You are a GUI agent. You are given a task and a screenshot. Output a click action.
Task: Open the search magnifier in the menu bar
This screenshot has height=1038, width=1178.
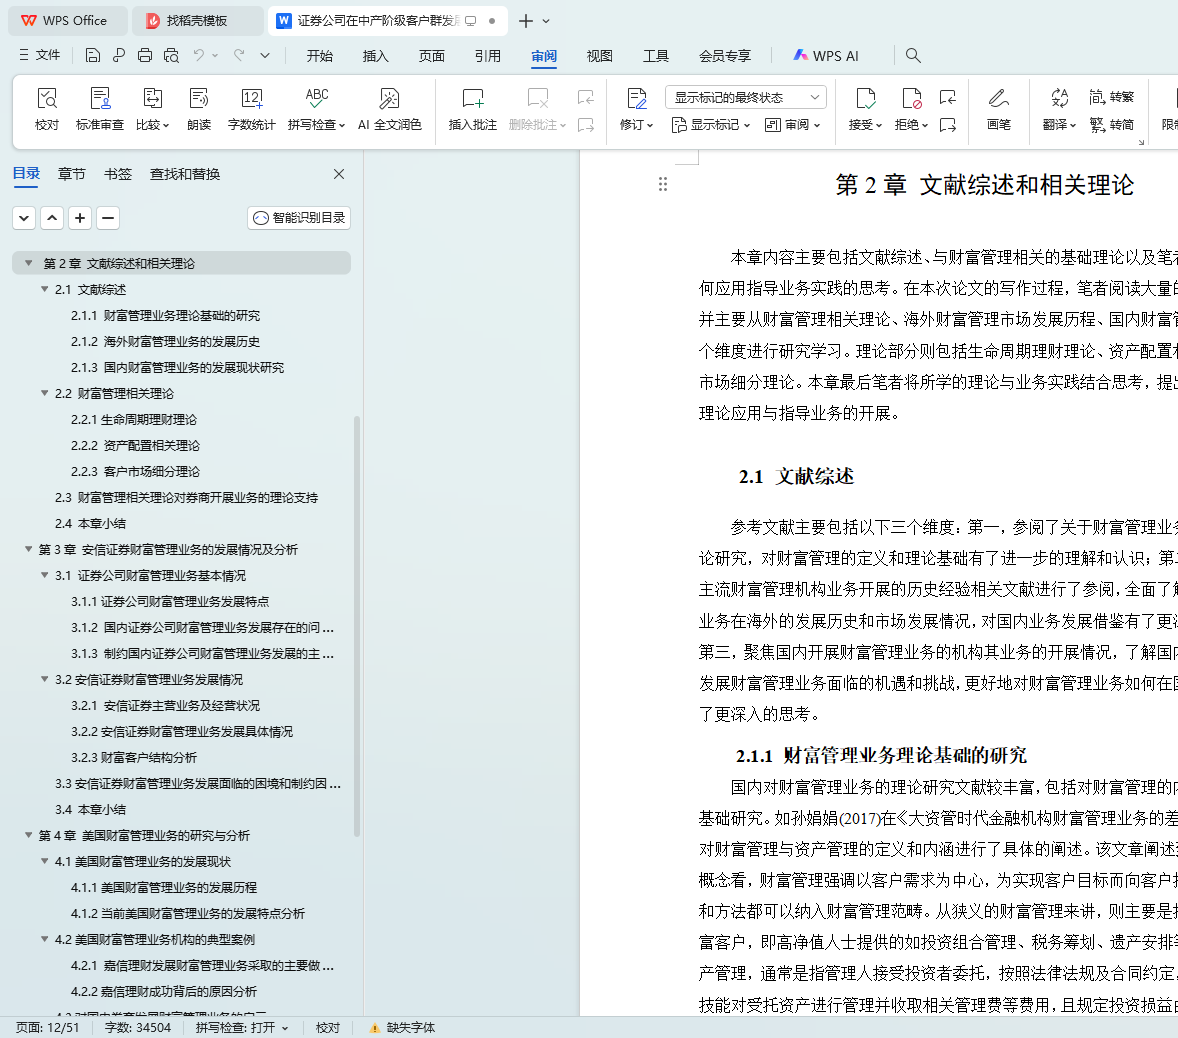(913, 55)
